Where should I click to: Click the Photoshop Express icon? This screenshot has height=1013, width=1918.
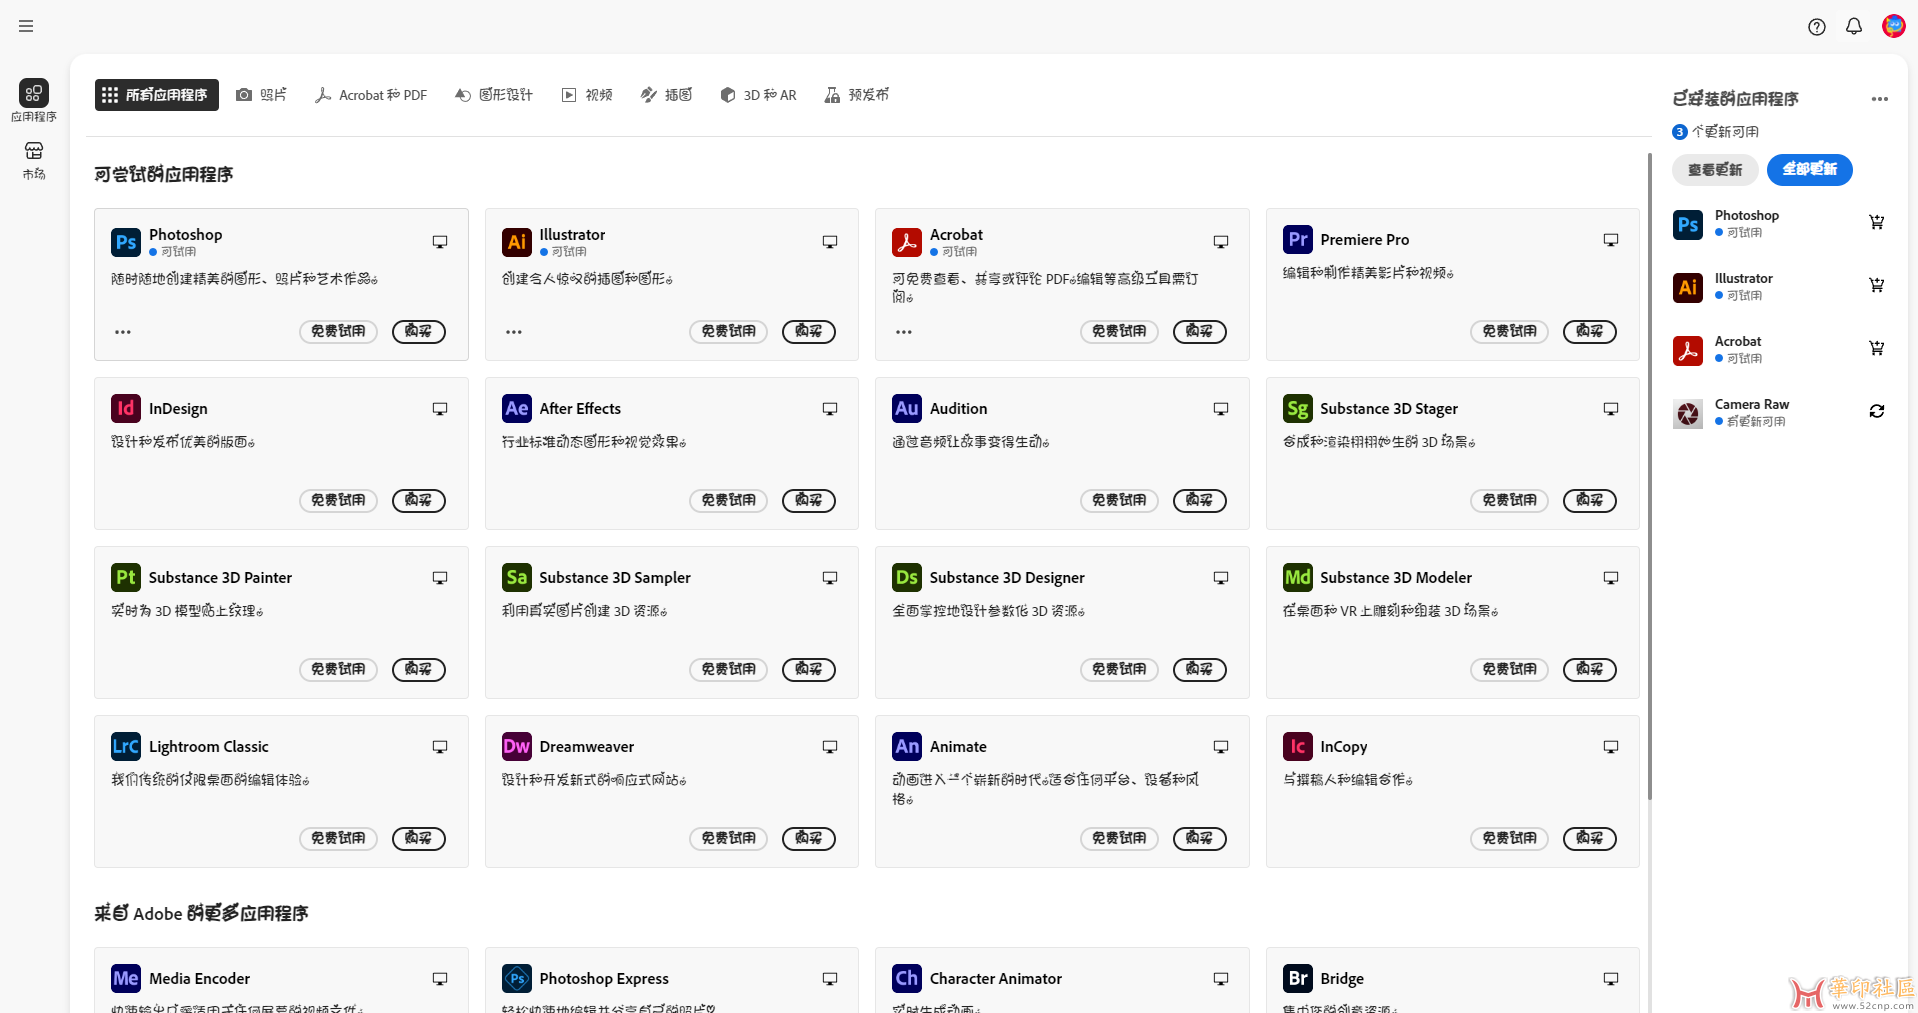517,978
